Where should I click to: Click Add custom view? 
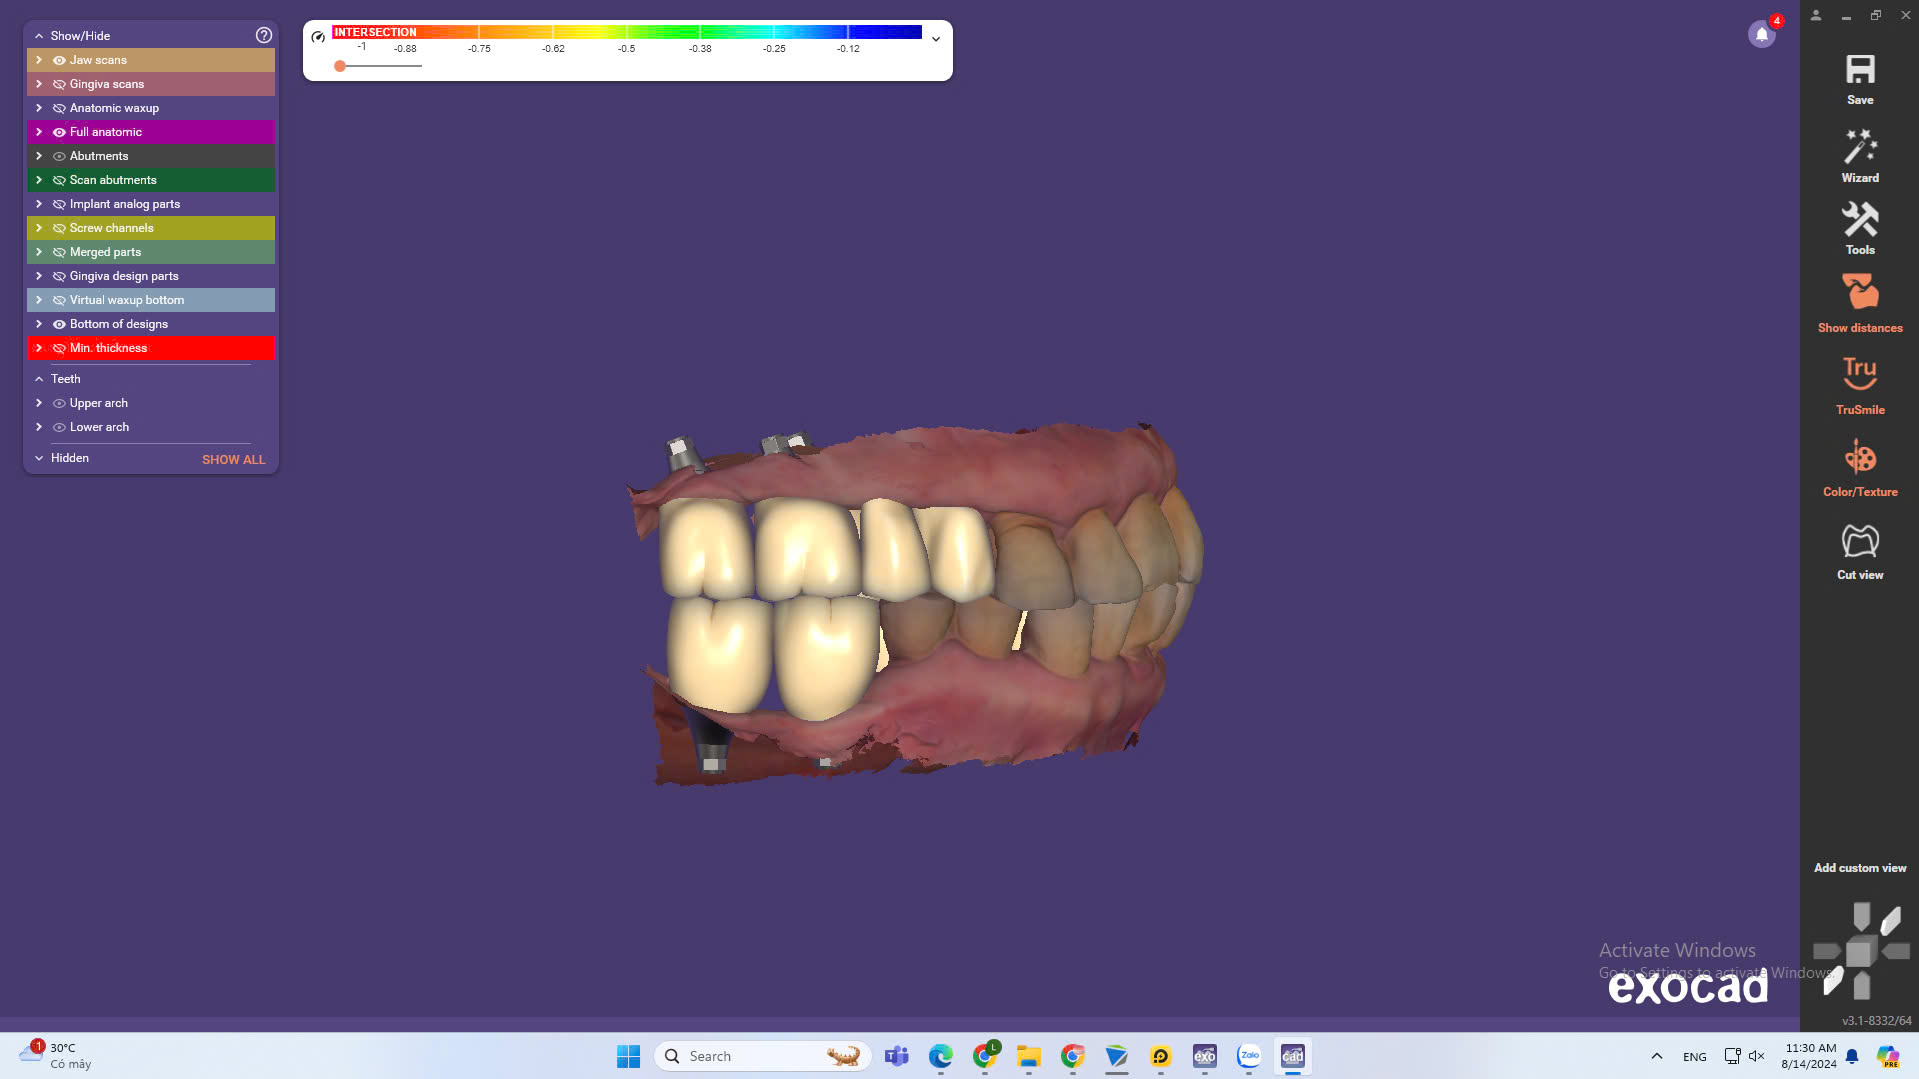1859,868
